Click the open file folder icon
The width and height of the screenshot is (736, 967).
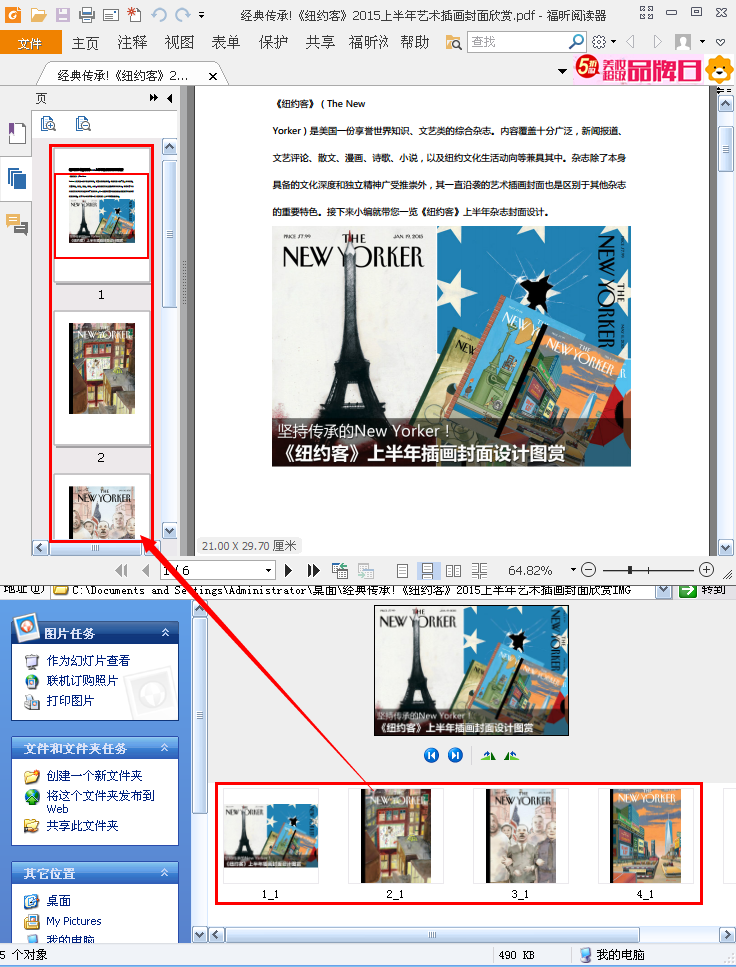tap(38, 14)
